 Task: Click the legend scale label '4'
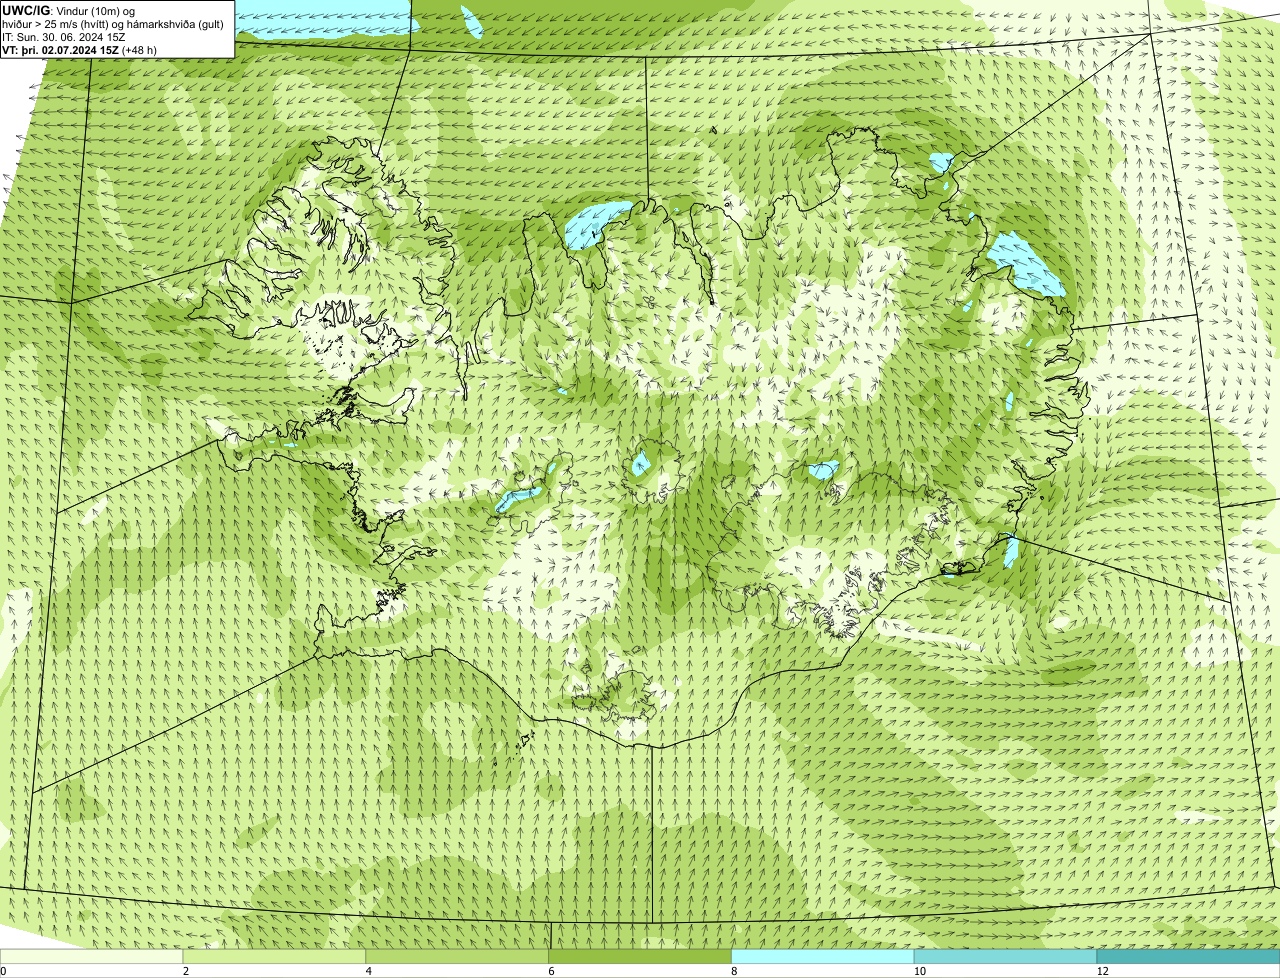[x=368, y=971]
